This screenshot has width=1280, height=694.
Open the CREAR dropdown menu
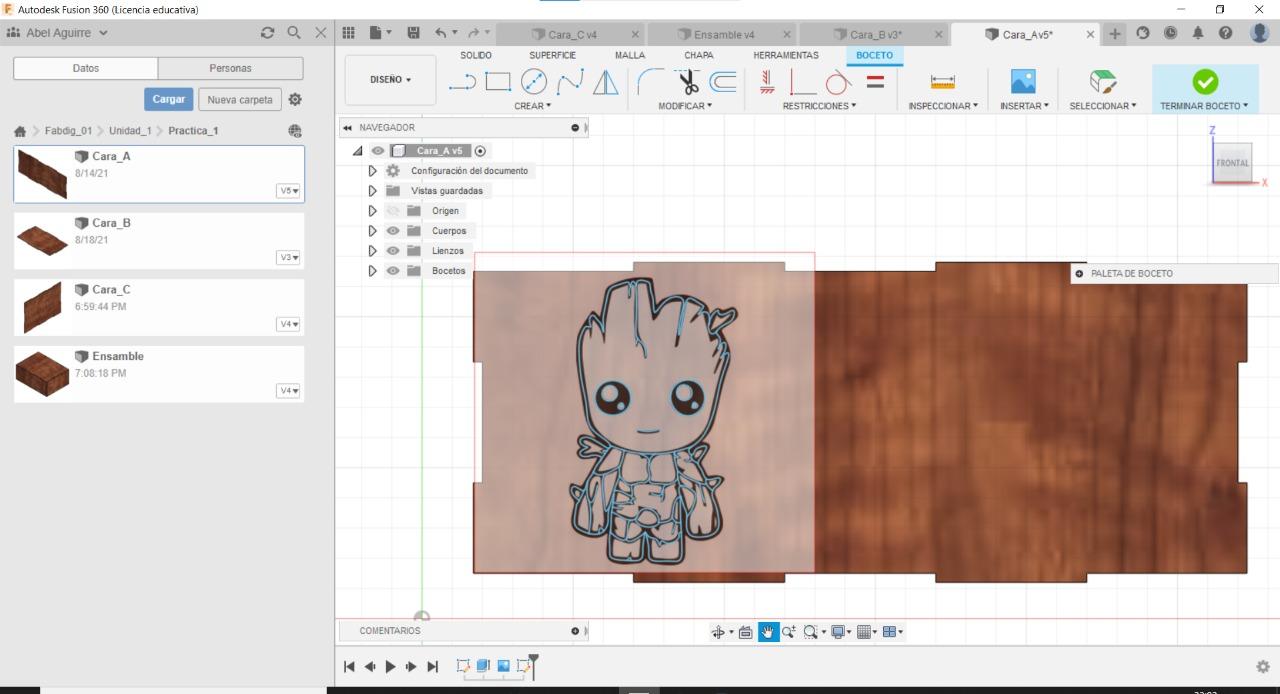click(533, 106)
